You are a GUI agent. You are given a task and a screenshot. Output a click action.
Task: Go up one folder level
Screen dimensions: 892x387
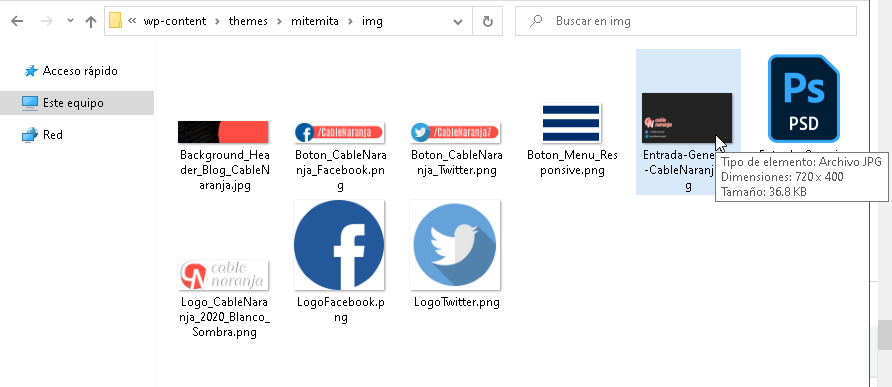point(90,22)
